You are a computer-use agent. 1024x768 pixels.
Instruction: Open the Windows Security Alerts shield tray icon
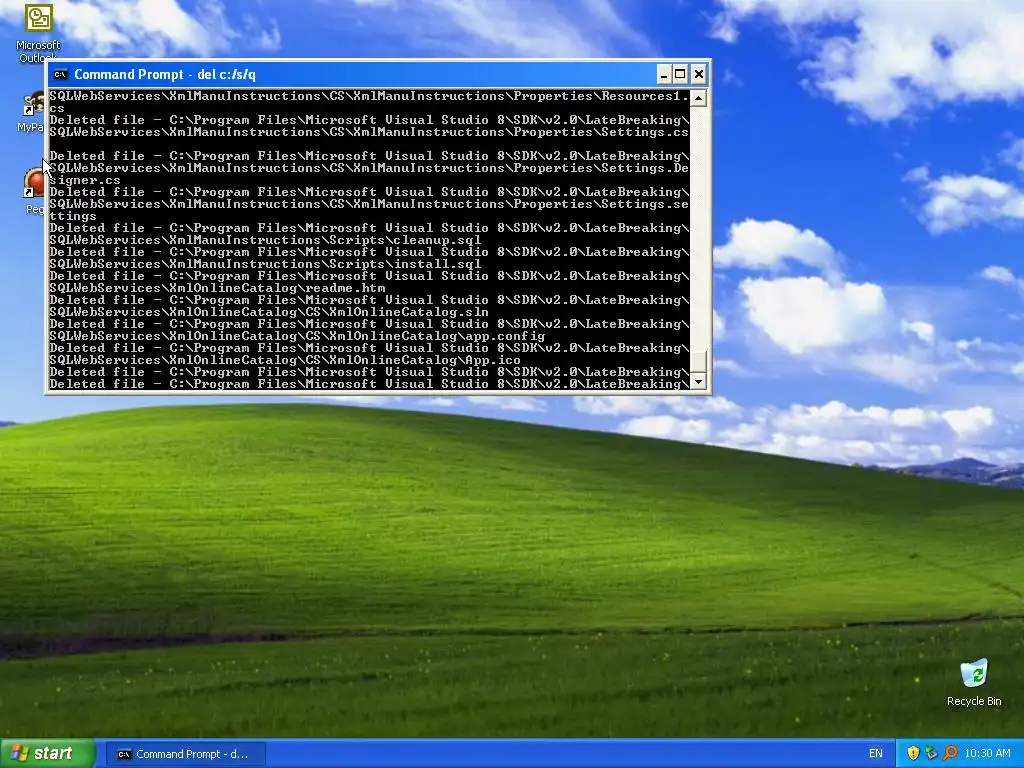pyautogui.click(x=913, y=753)
